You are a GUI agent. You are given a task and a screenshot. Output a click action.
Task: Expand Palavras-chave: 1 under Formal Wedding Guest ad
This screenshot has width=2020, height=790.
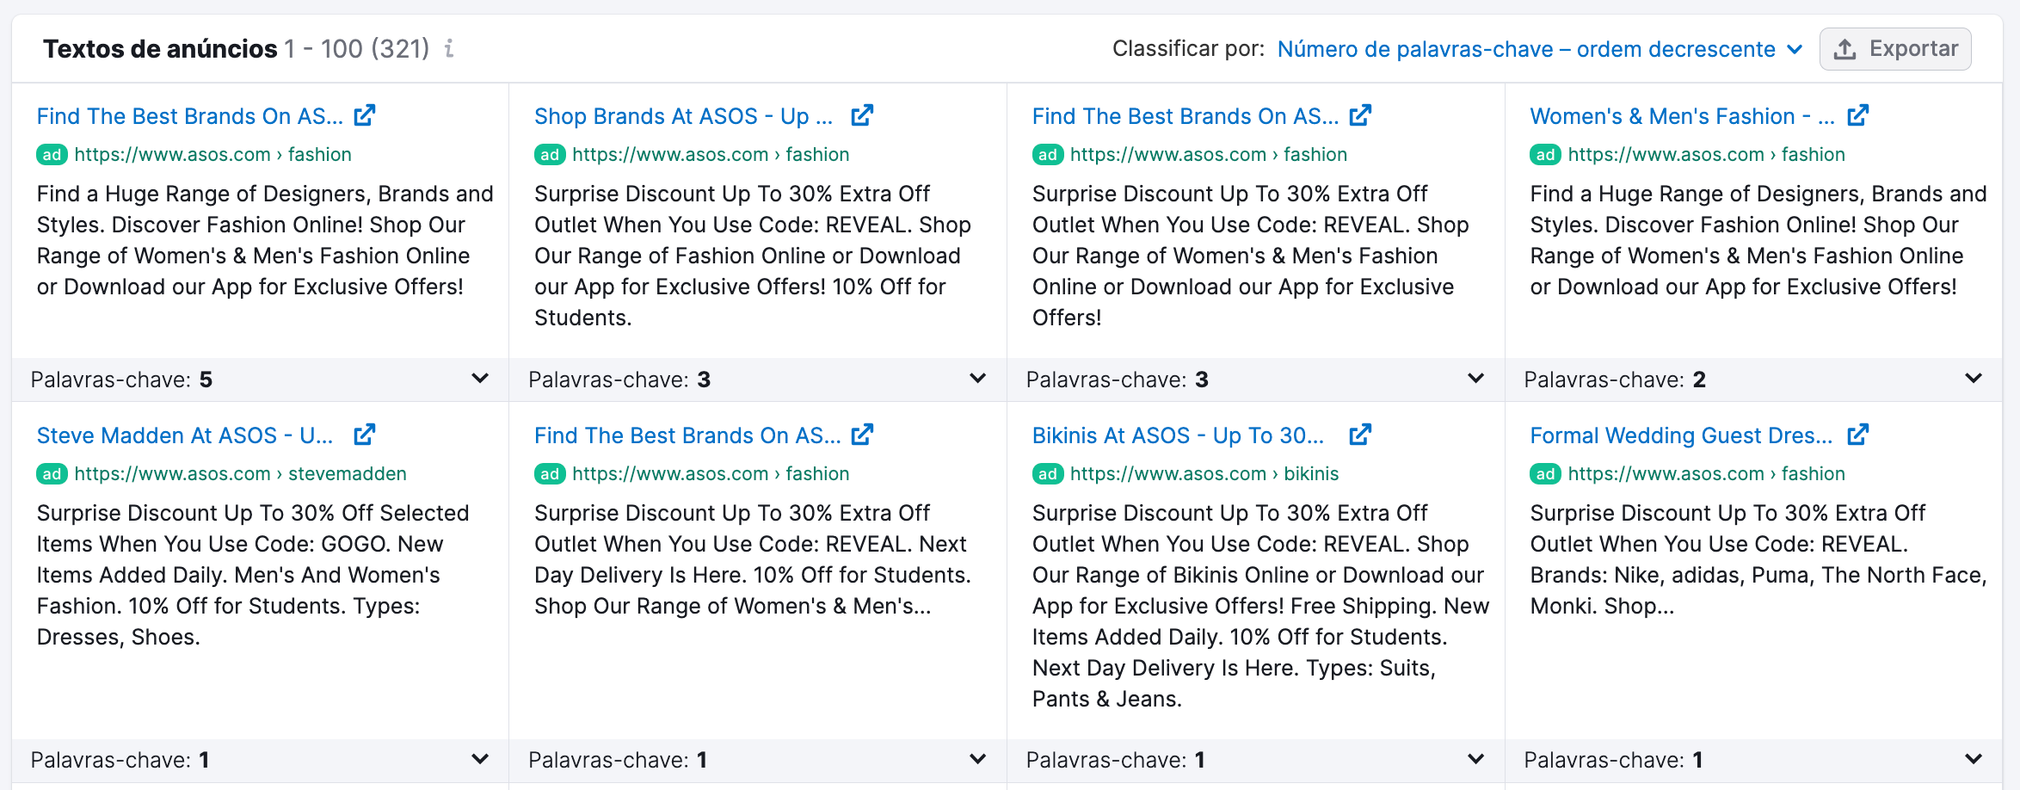(x=1753, y=760)
